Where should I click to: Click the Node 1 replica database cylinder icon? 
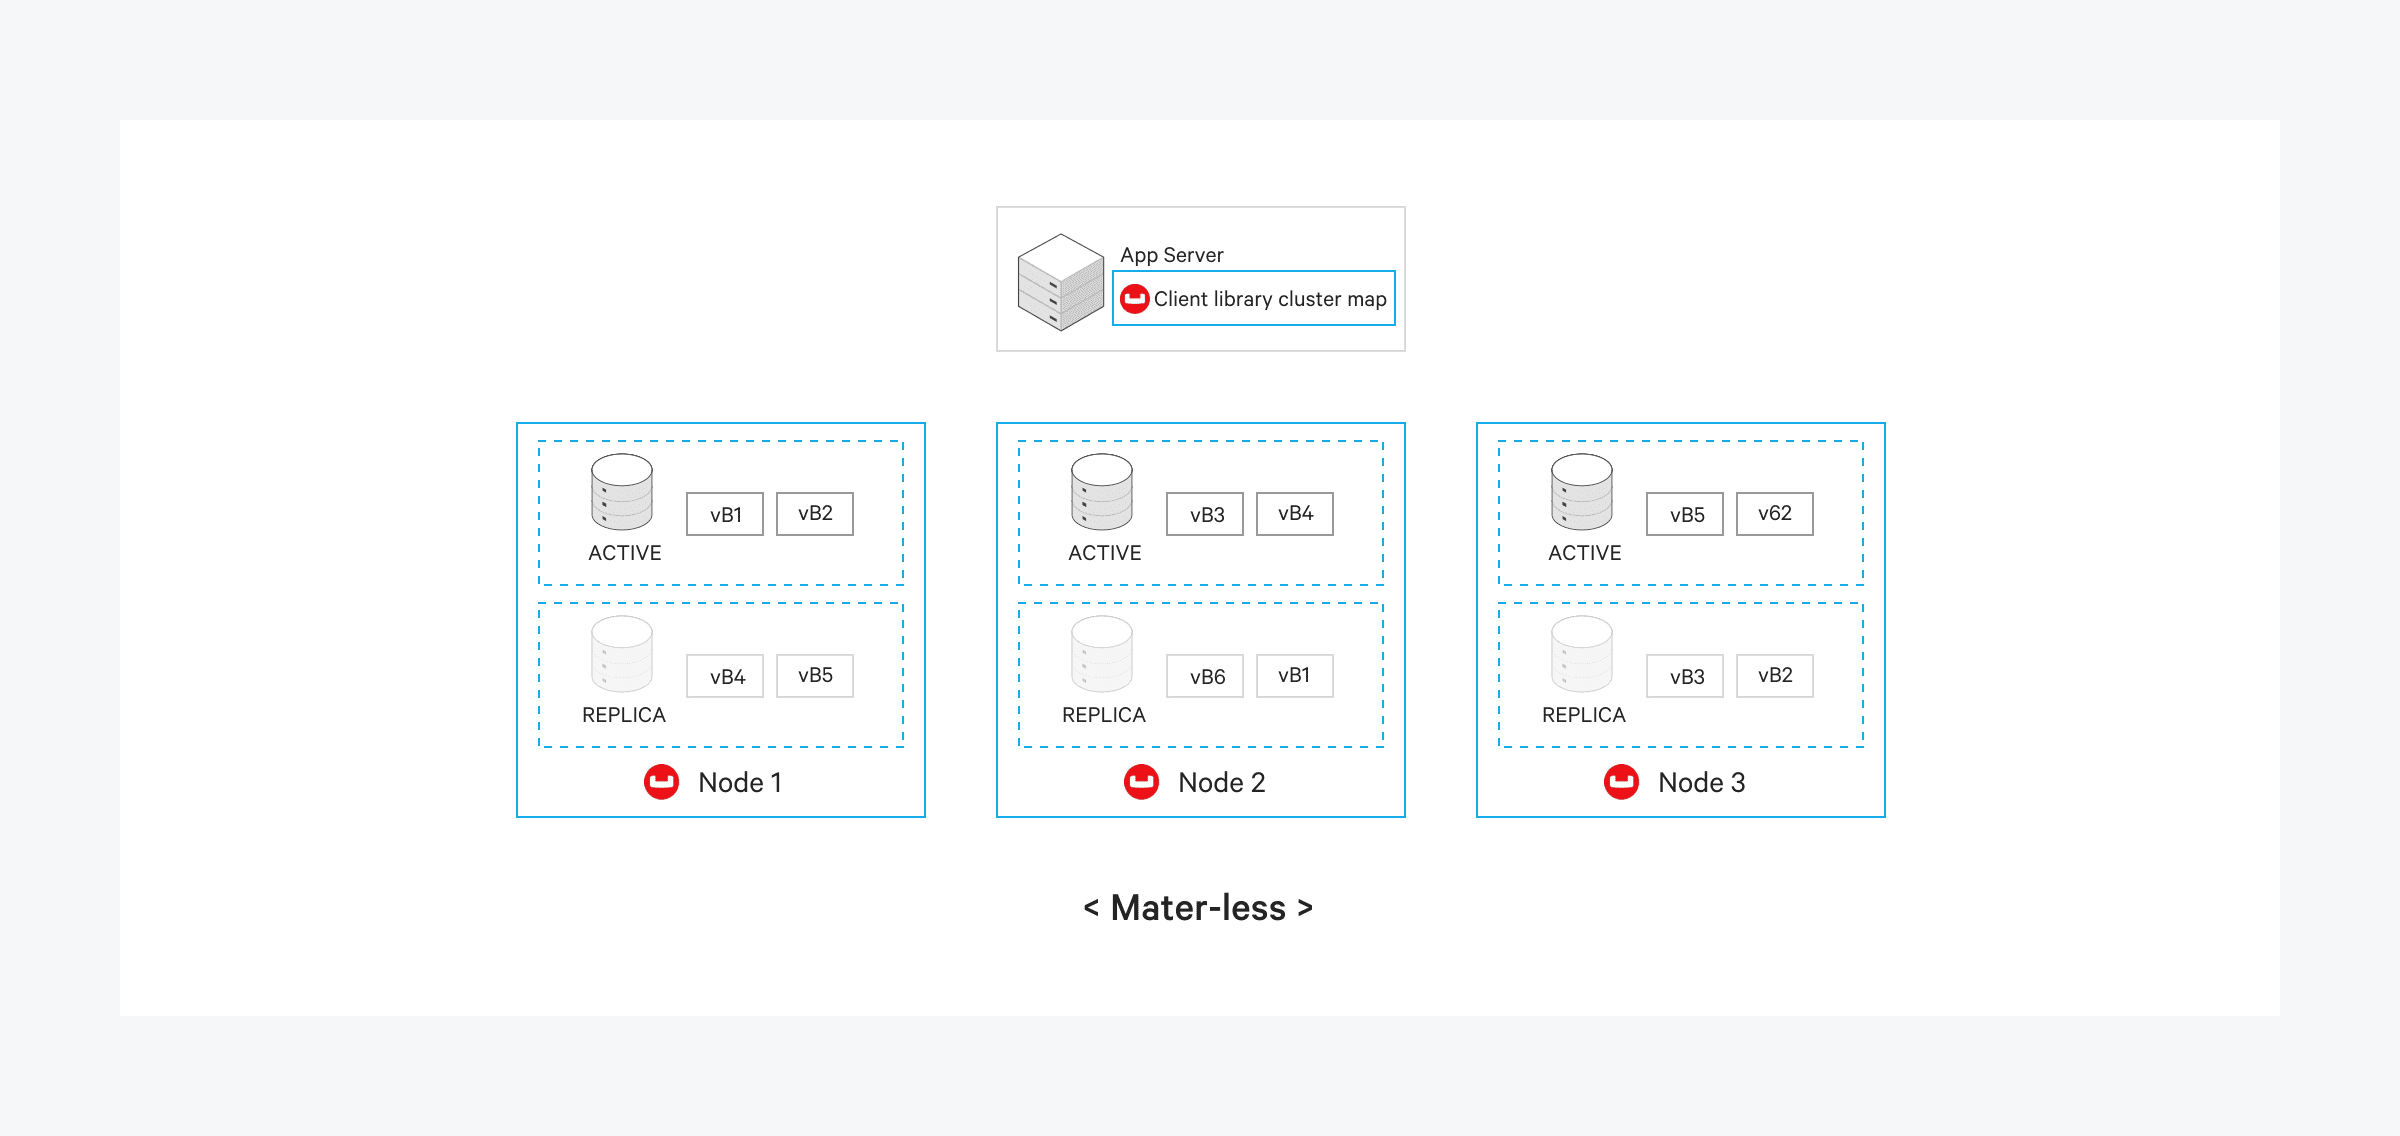coord(621,654)
